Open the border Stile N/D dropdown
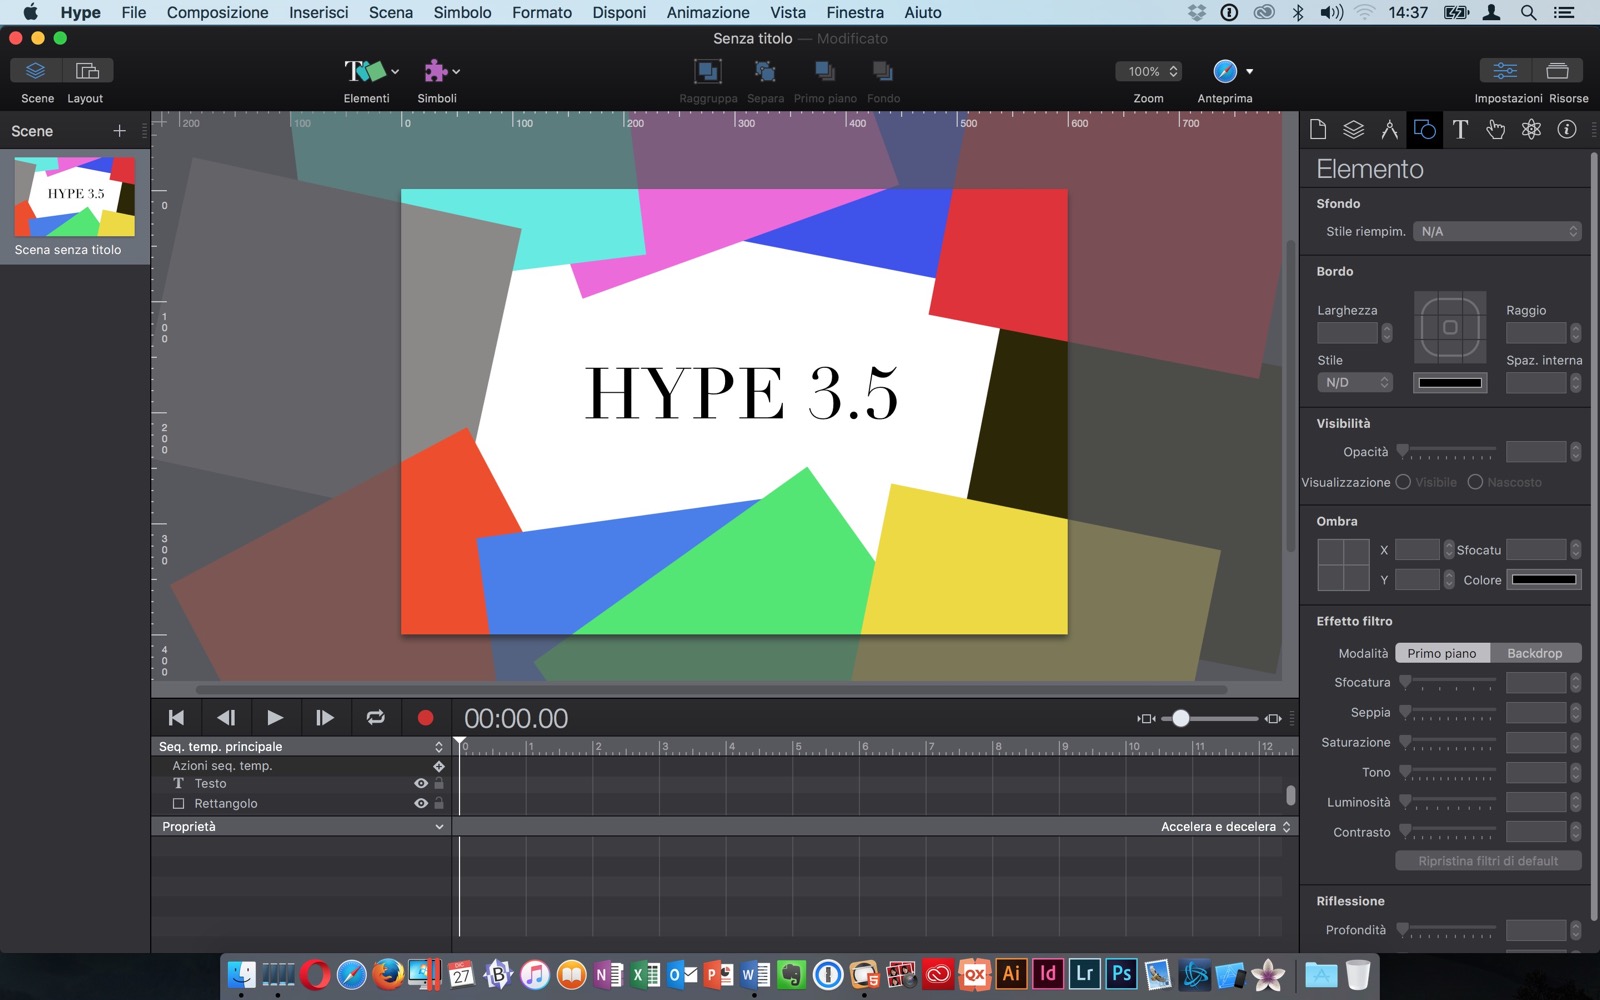The width and height of the screenshot is (1600, 1000). click(x=1355, y=382)
